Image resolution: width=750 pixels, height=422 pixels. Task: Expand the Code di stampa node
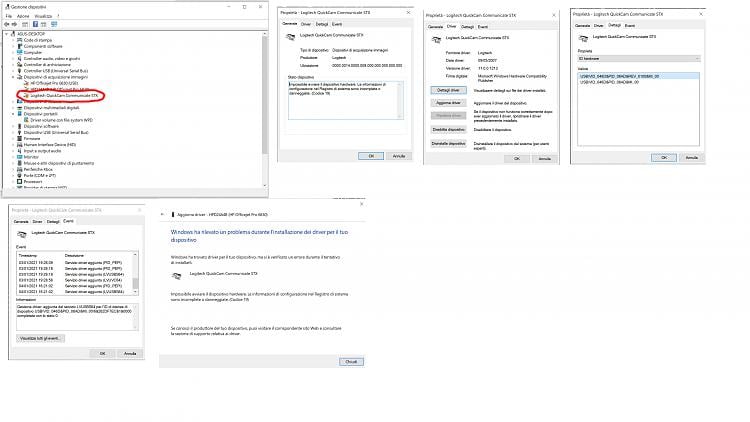pyautogui.click(x=13, y=40)
